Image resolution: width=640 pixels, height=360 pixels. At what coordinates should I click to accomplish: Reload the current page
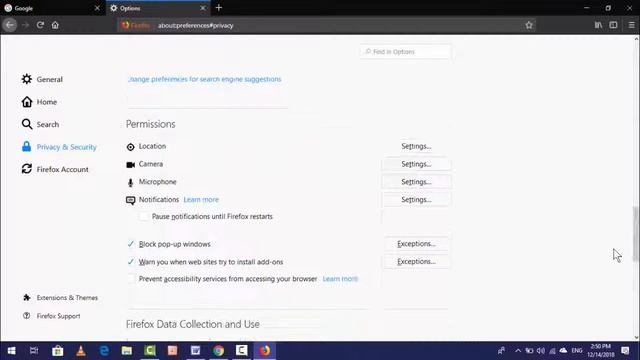pos(40,25)
